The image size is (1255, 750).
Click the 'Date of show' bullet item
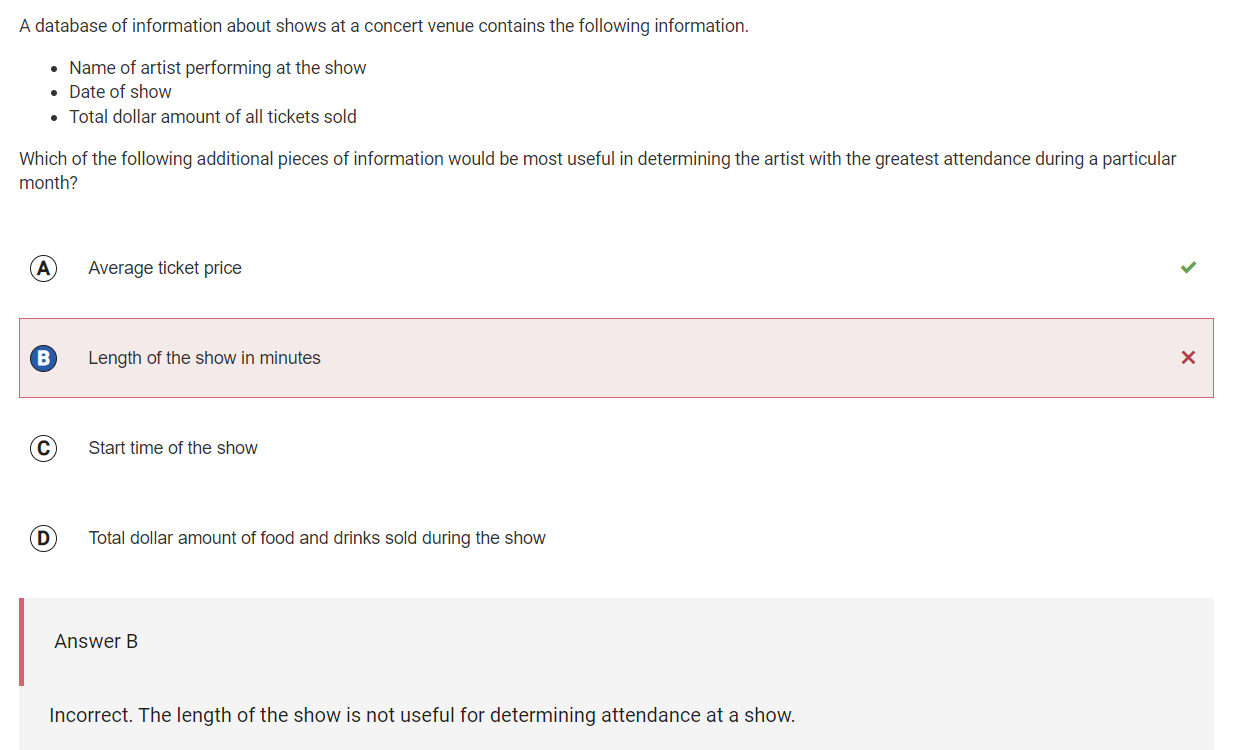(120, 92)
